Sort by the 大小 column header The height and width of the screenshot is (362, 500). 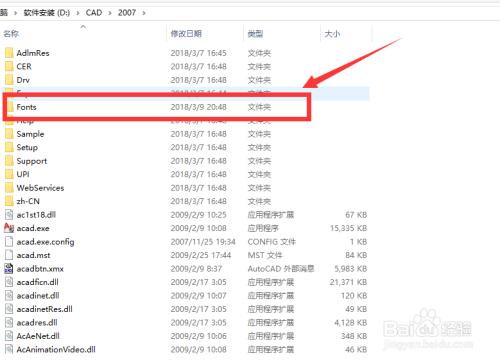(332, 34)
